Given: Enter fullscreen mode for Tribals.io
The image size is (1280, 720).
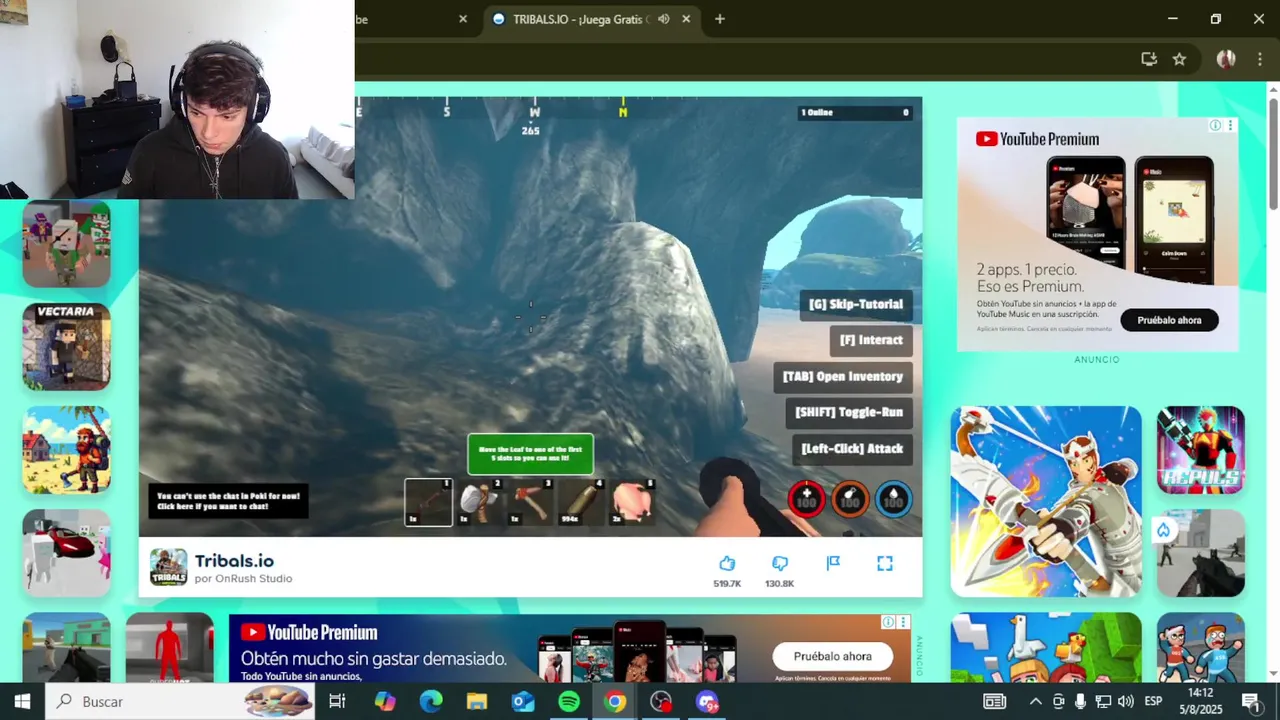Looking at the screenshot, I should [x=885, y=563].
